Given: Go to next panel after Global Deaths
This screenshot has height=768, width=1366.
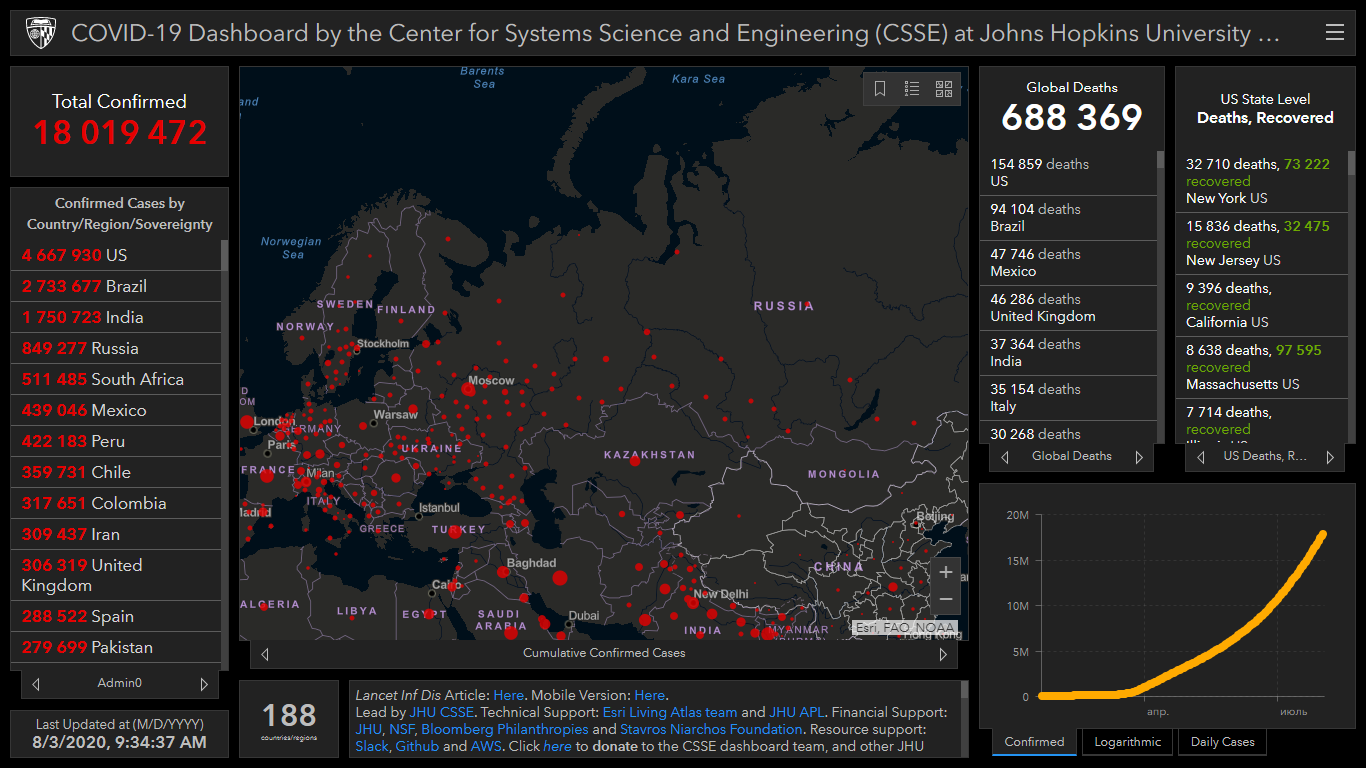Looking at the screenshot, I should tap(1138, 457).
